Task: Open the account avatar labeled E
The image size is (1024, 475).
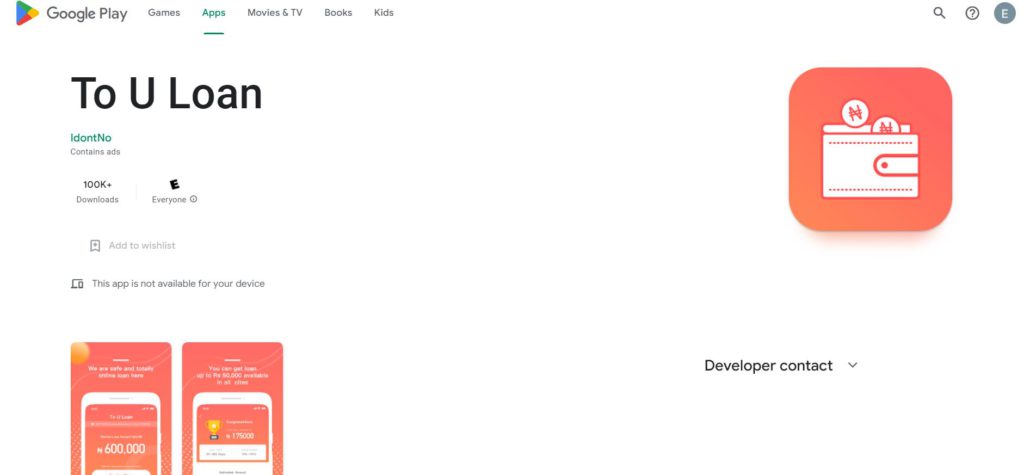Action: pos(1004,13)
